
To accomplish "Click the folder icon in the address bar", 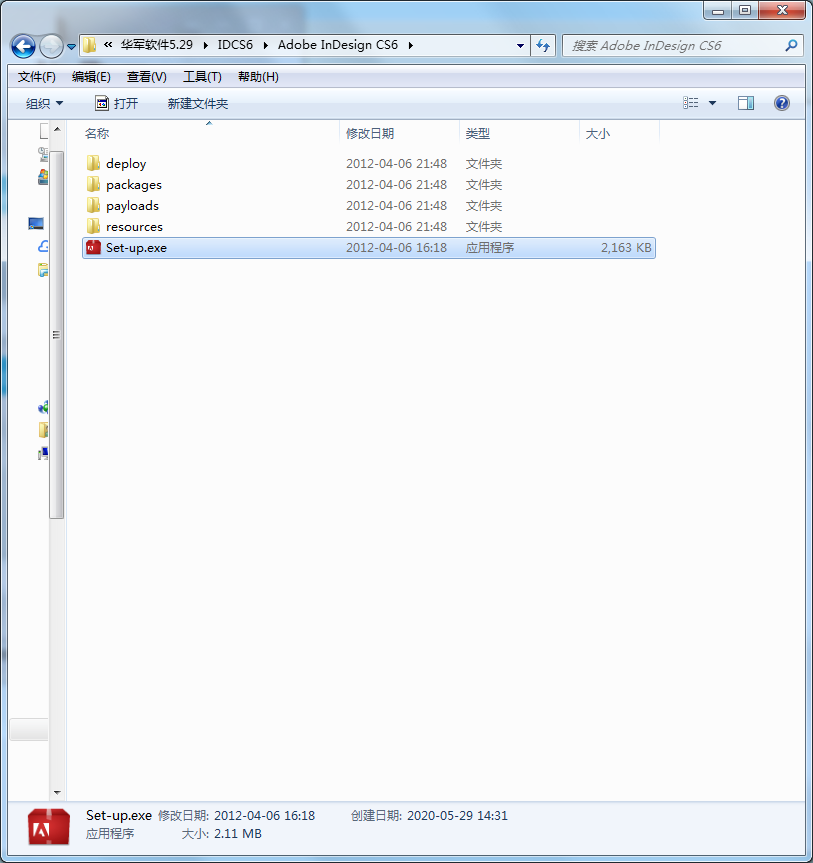I will click(x=89, y=45).
